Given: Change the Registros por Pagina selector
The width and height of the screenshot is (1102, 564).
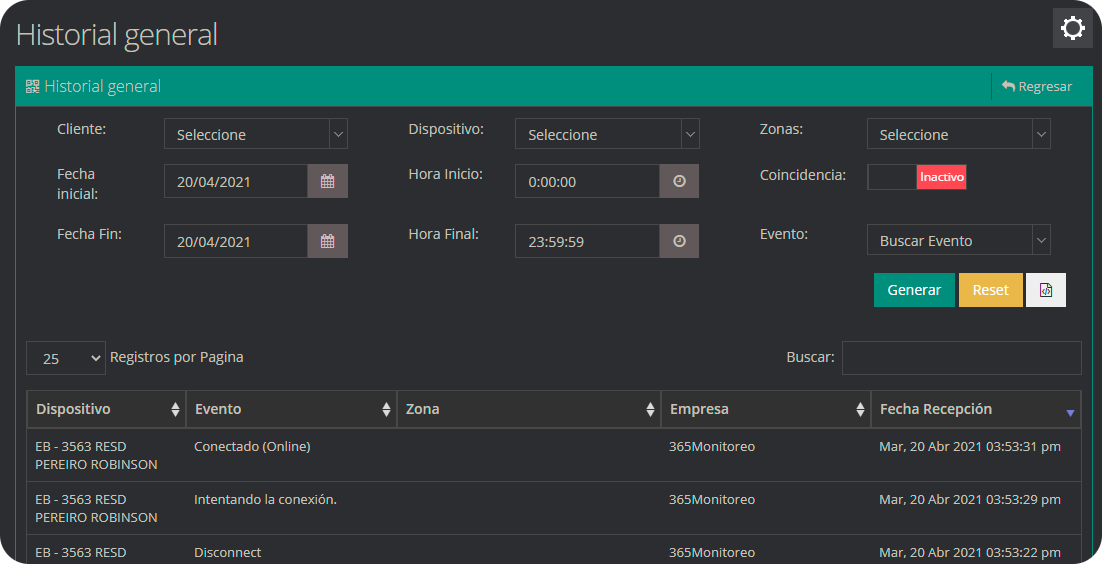Looking at the screenshot, I should (66, 358).
